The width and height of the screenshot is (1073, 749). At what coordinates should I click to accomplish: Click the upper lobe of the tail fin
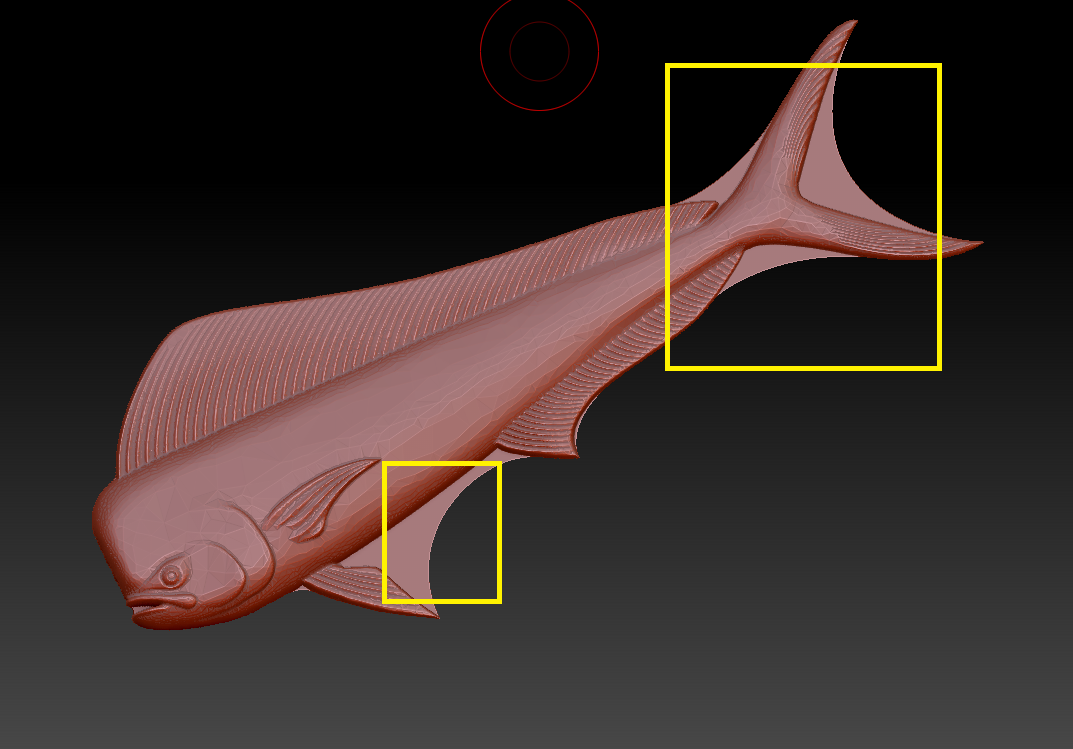click(814, 103)
